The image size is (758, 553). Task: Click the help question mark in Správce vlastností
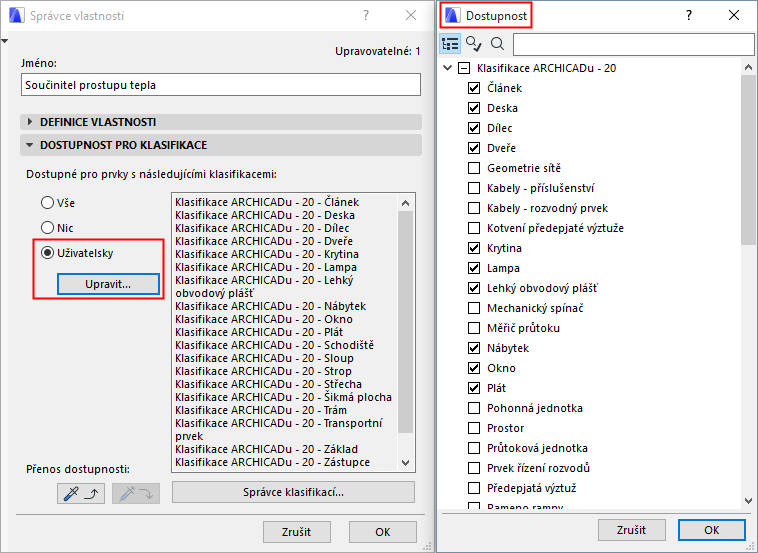click(366, 16)
